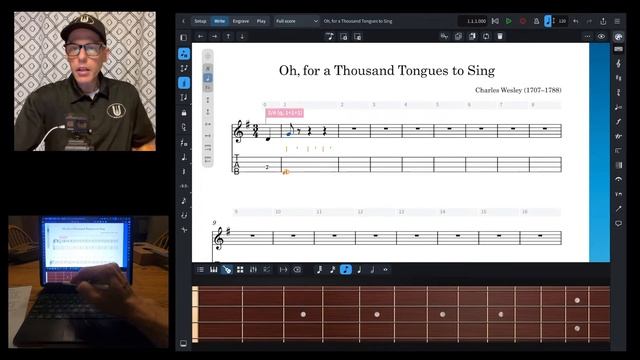Click the up arrow navigation button
The image size is (640, 360).
[x=228, y=36]
